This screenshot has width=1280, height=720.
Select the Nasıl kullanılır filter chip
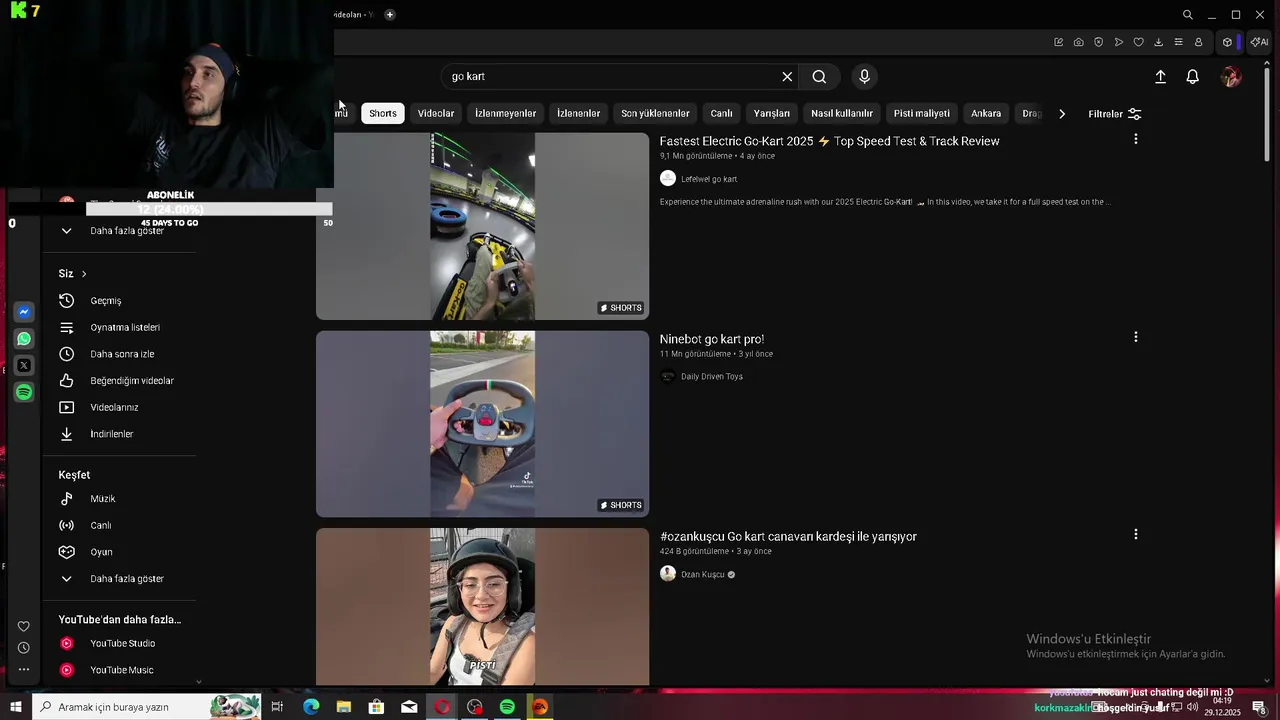[842, 114]
